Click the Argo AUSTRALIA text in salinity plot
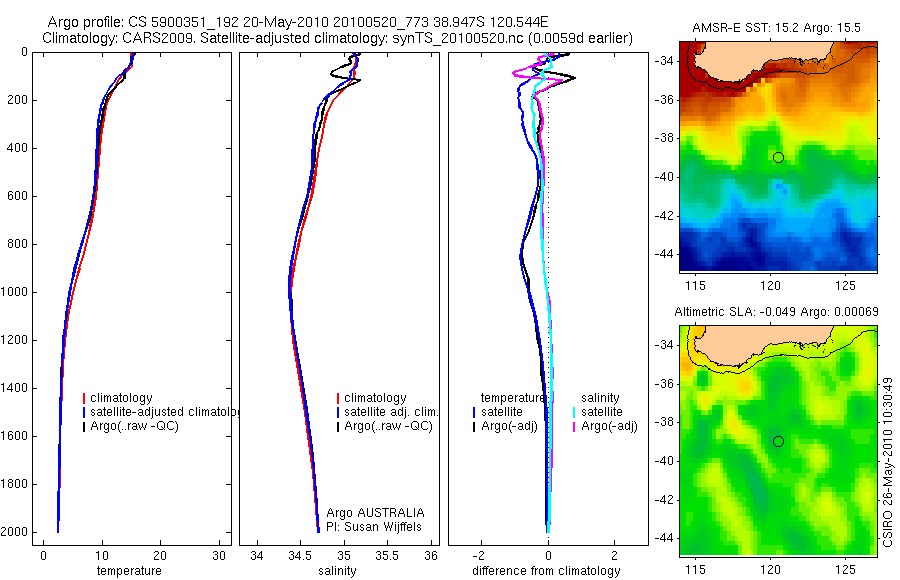 375,513
